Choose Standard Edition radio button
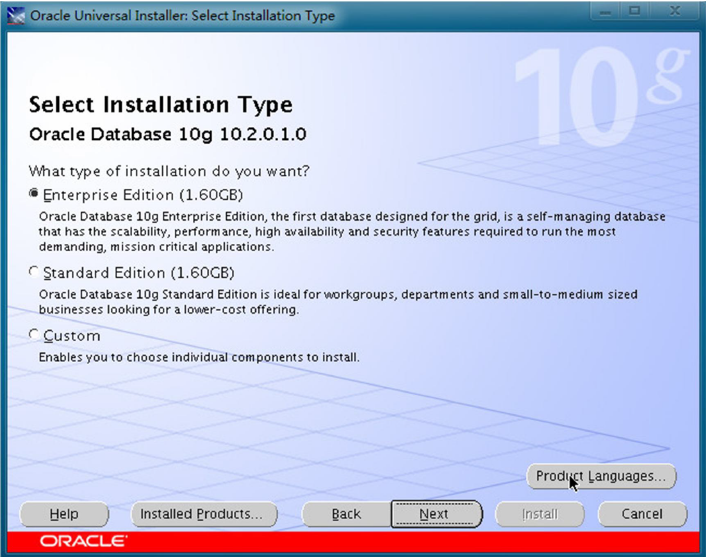Screen dimensions: 706x557 click(34, 272)
